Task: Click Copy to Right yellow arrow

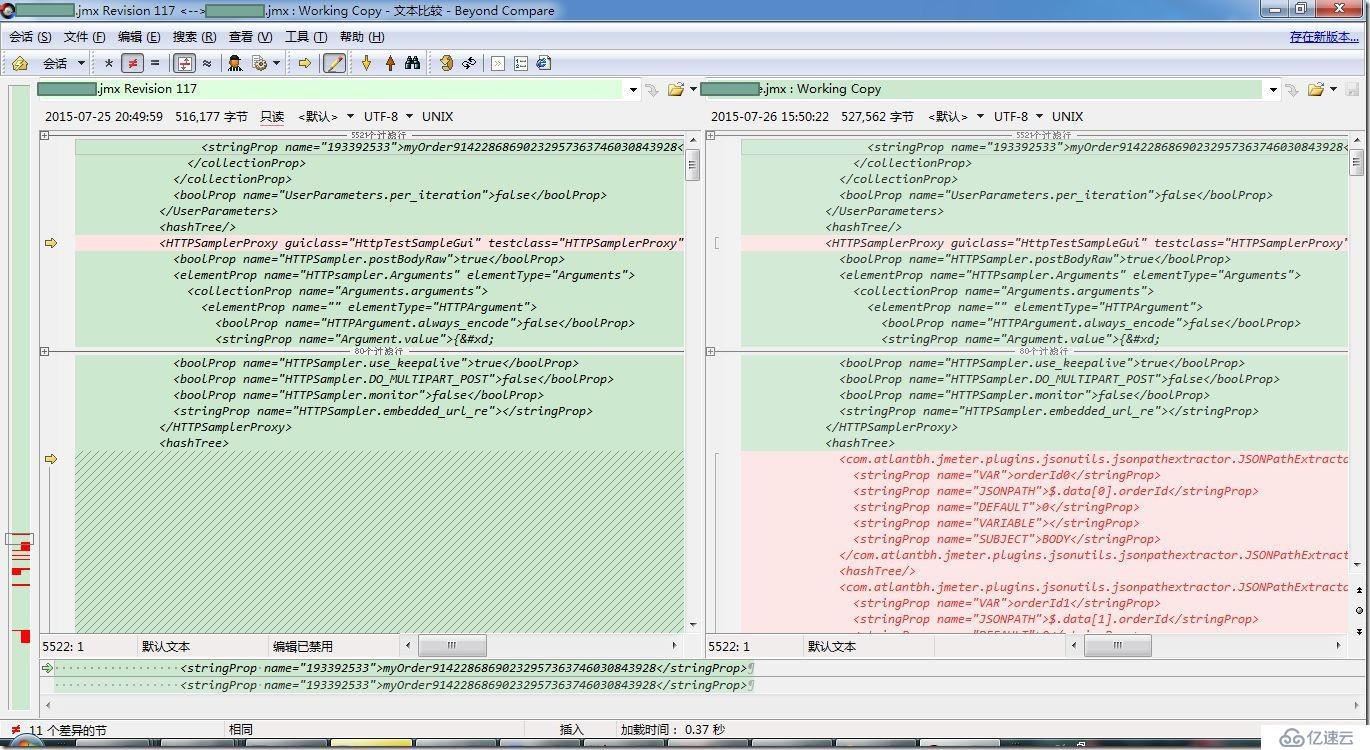Action: [305, 63]
